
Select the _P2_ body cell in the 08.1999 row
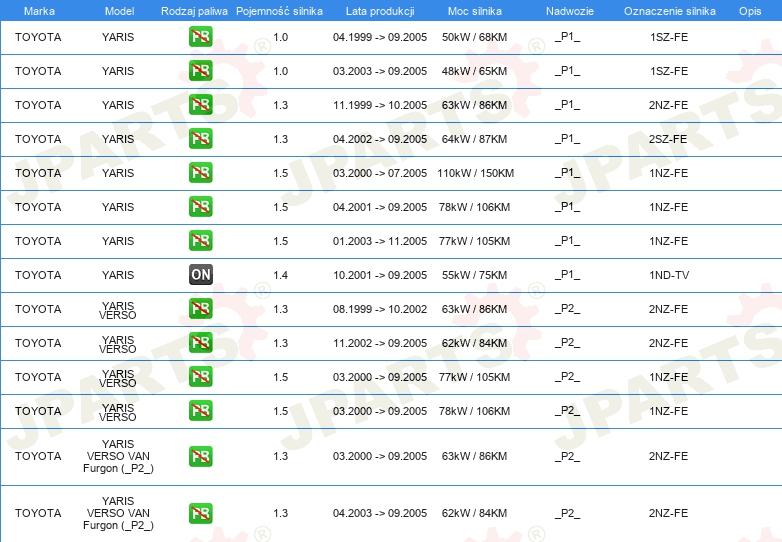click(x=568, y=309)
